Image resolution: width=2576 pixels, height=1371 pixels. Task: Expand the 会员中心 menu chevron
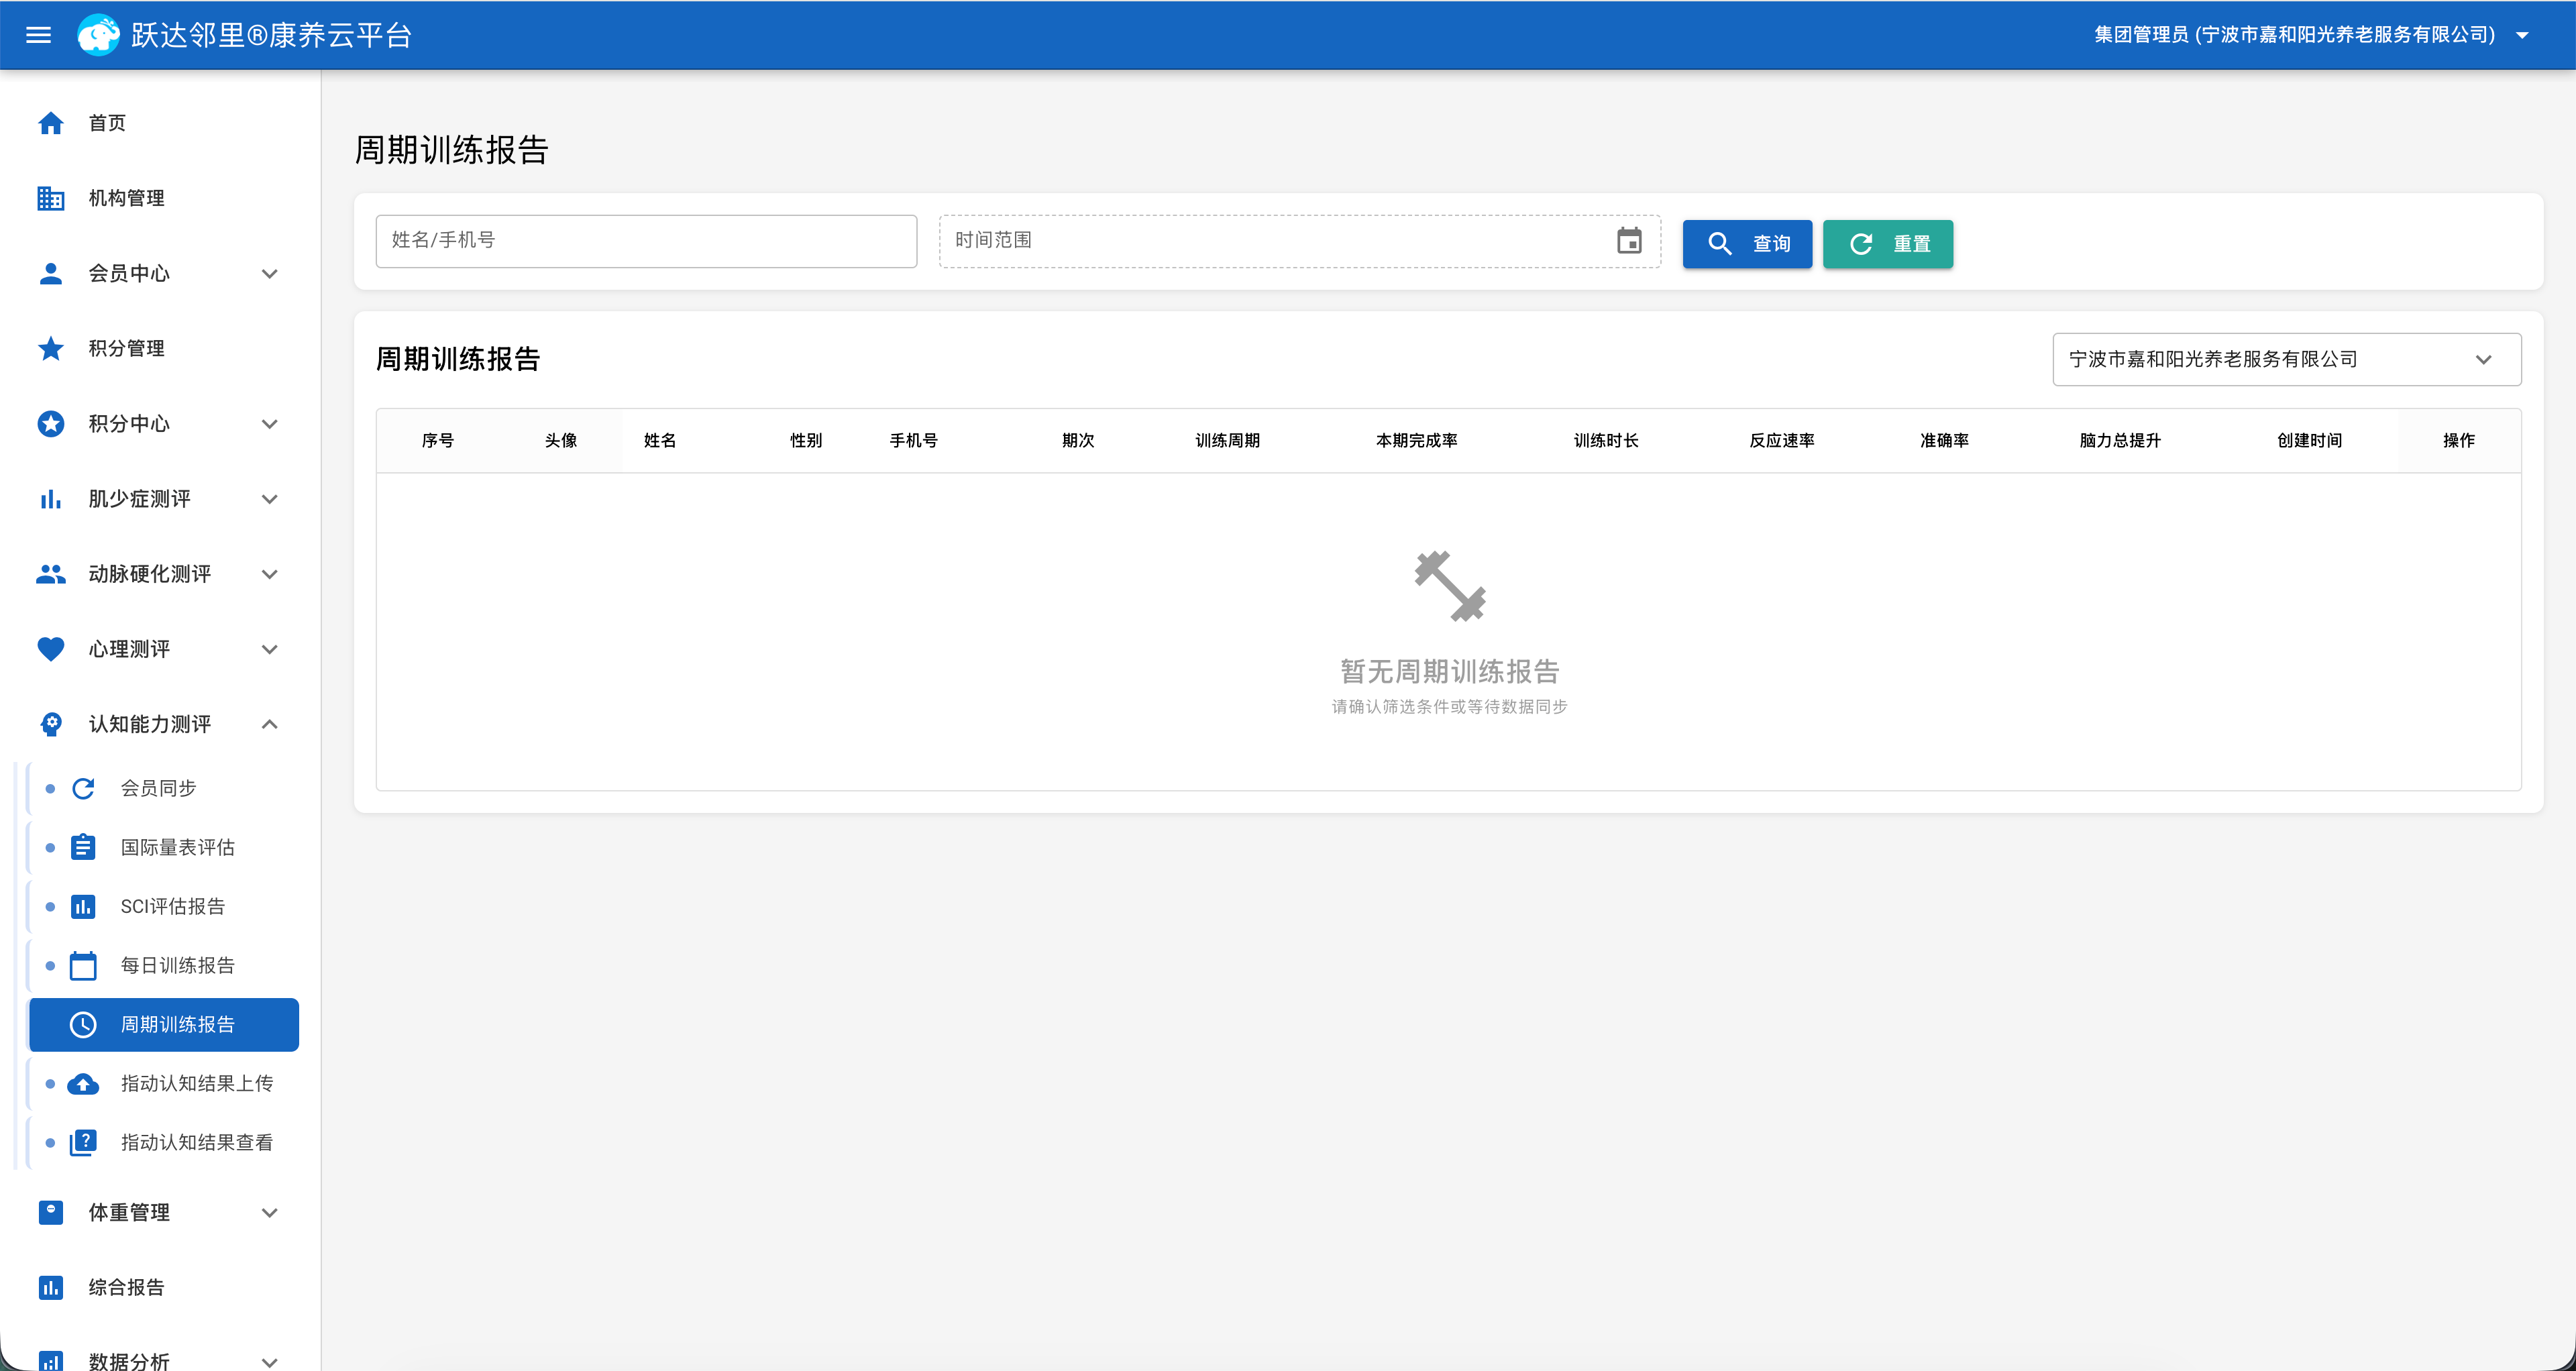tap(269, 273)
